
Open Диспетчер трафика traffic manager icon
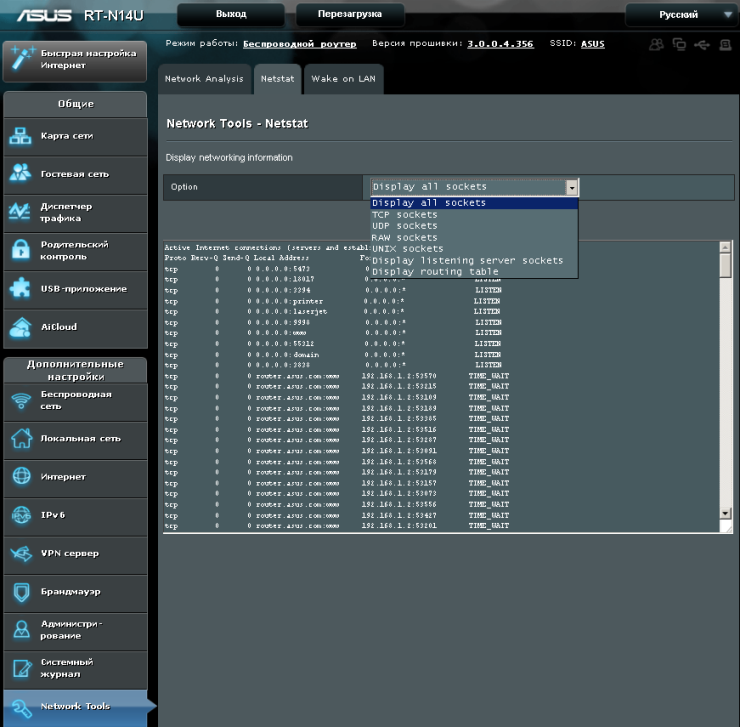[20, 212]
